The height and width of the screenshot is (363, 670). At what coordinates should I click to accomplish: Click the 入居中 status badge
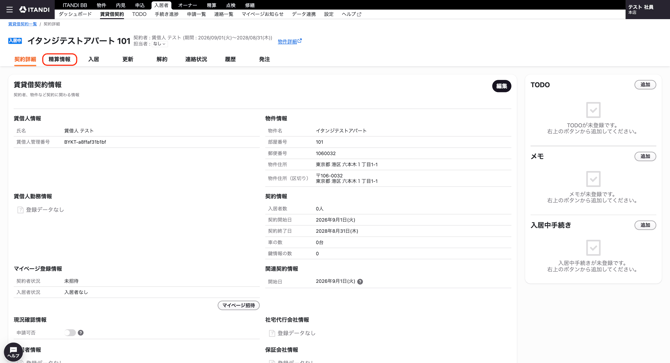coord(15,41)
